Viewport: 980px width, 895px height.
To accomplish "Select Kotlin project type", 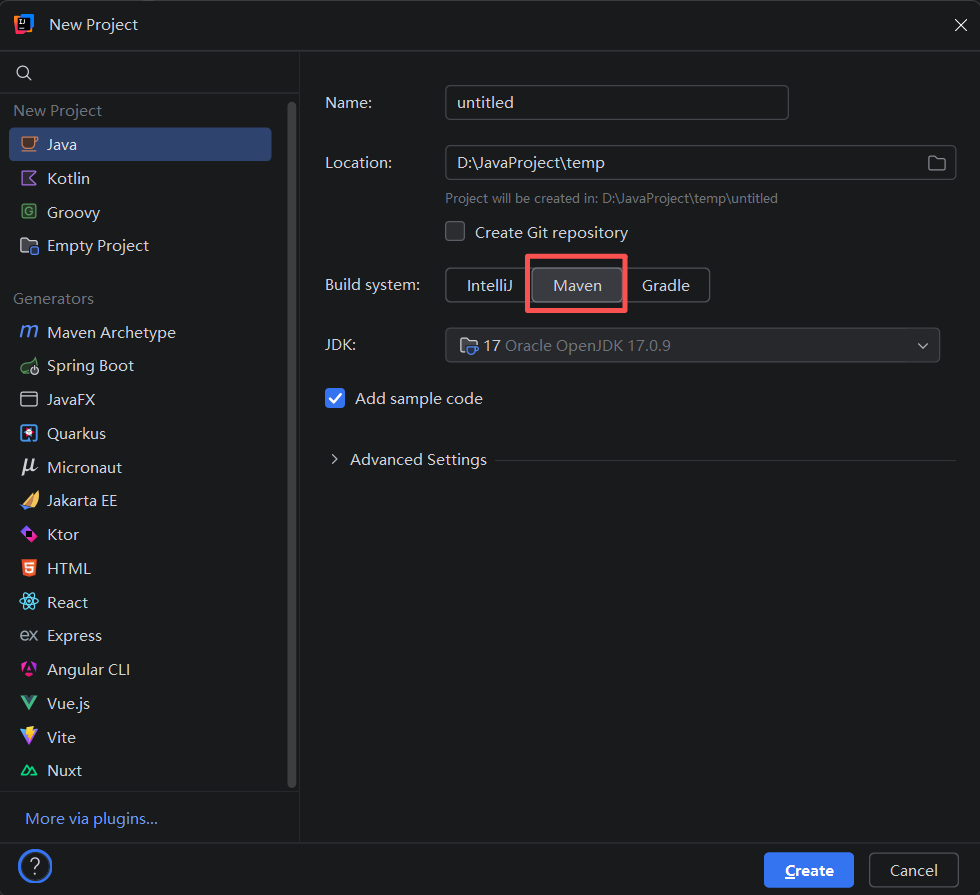I will [x=140, y=178].
